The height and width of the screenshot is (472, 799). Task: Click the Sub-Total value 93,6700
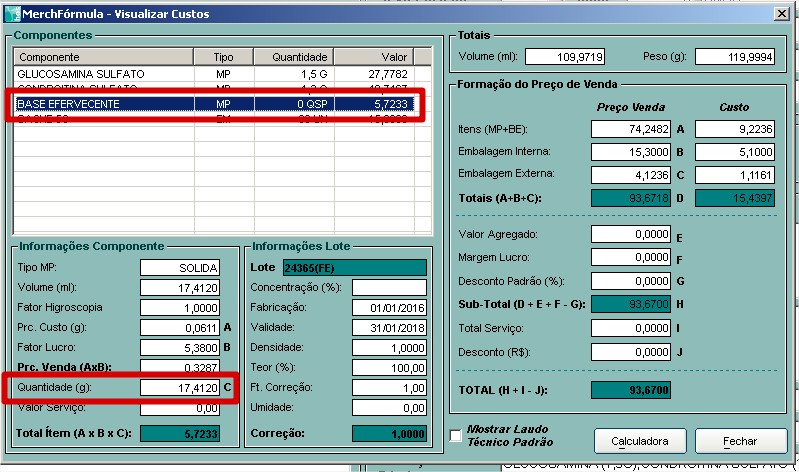pos(631,304)
